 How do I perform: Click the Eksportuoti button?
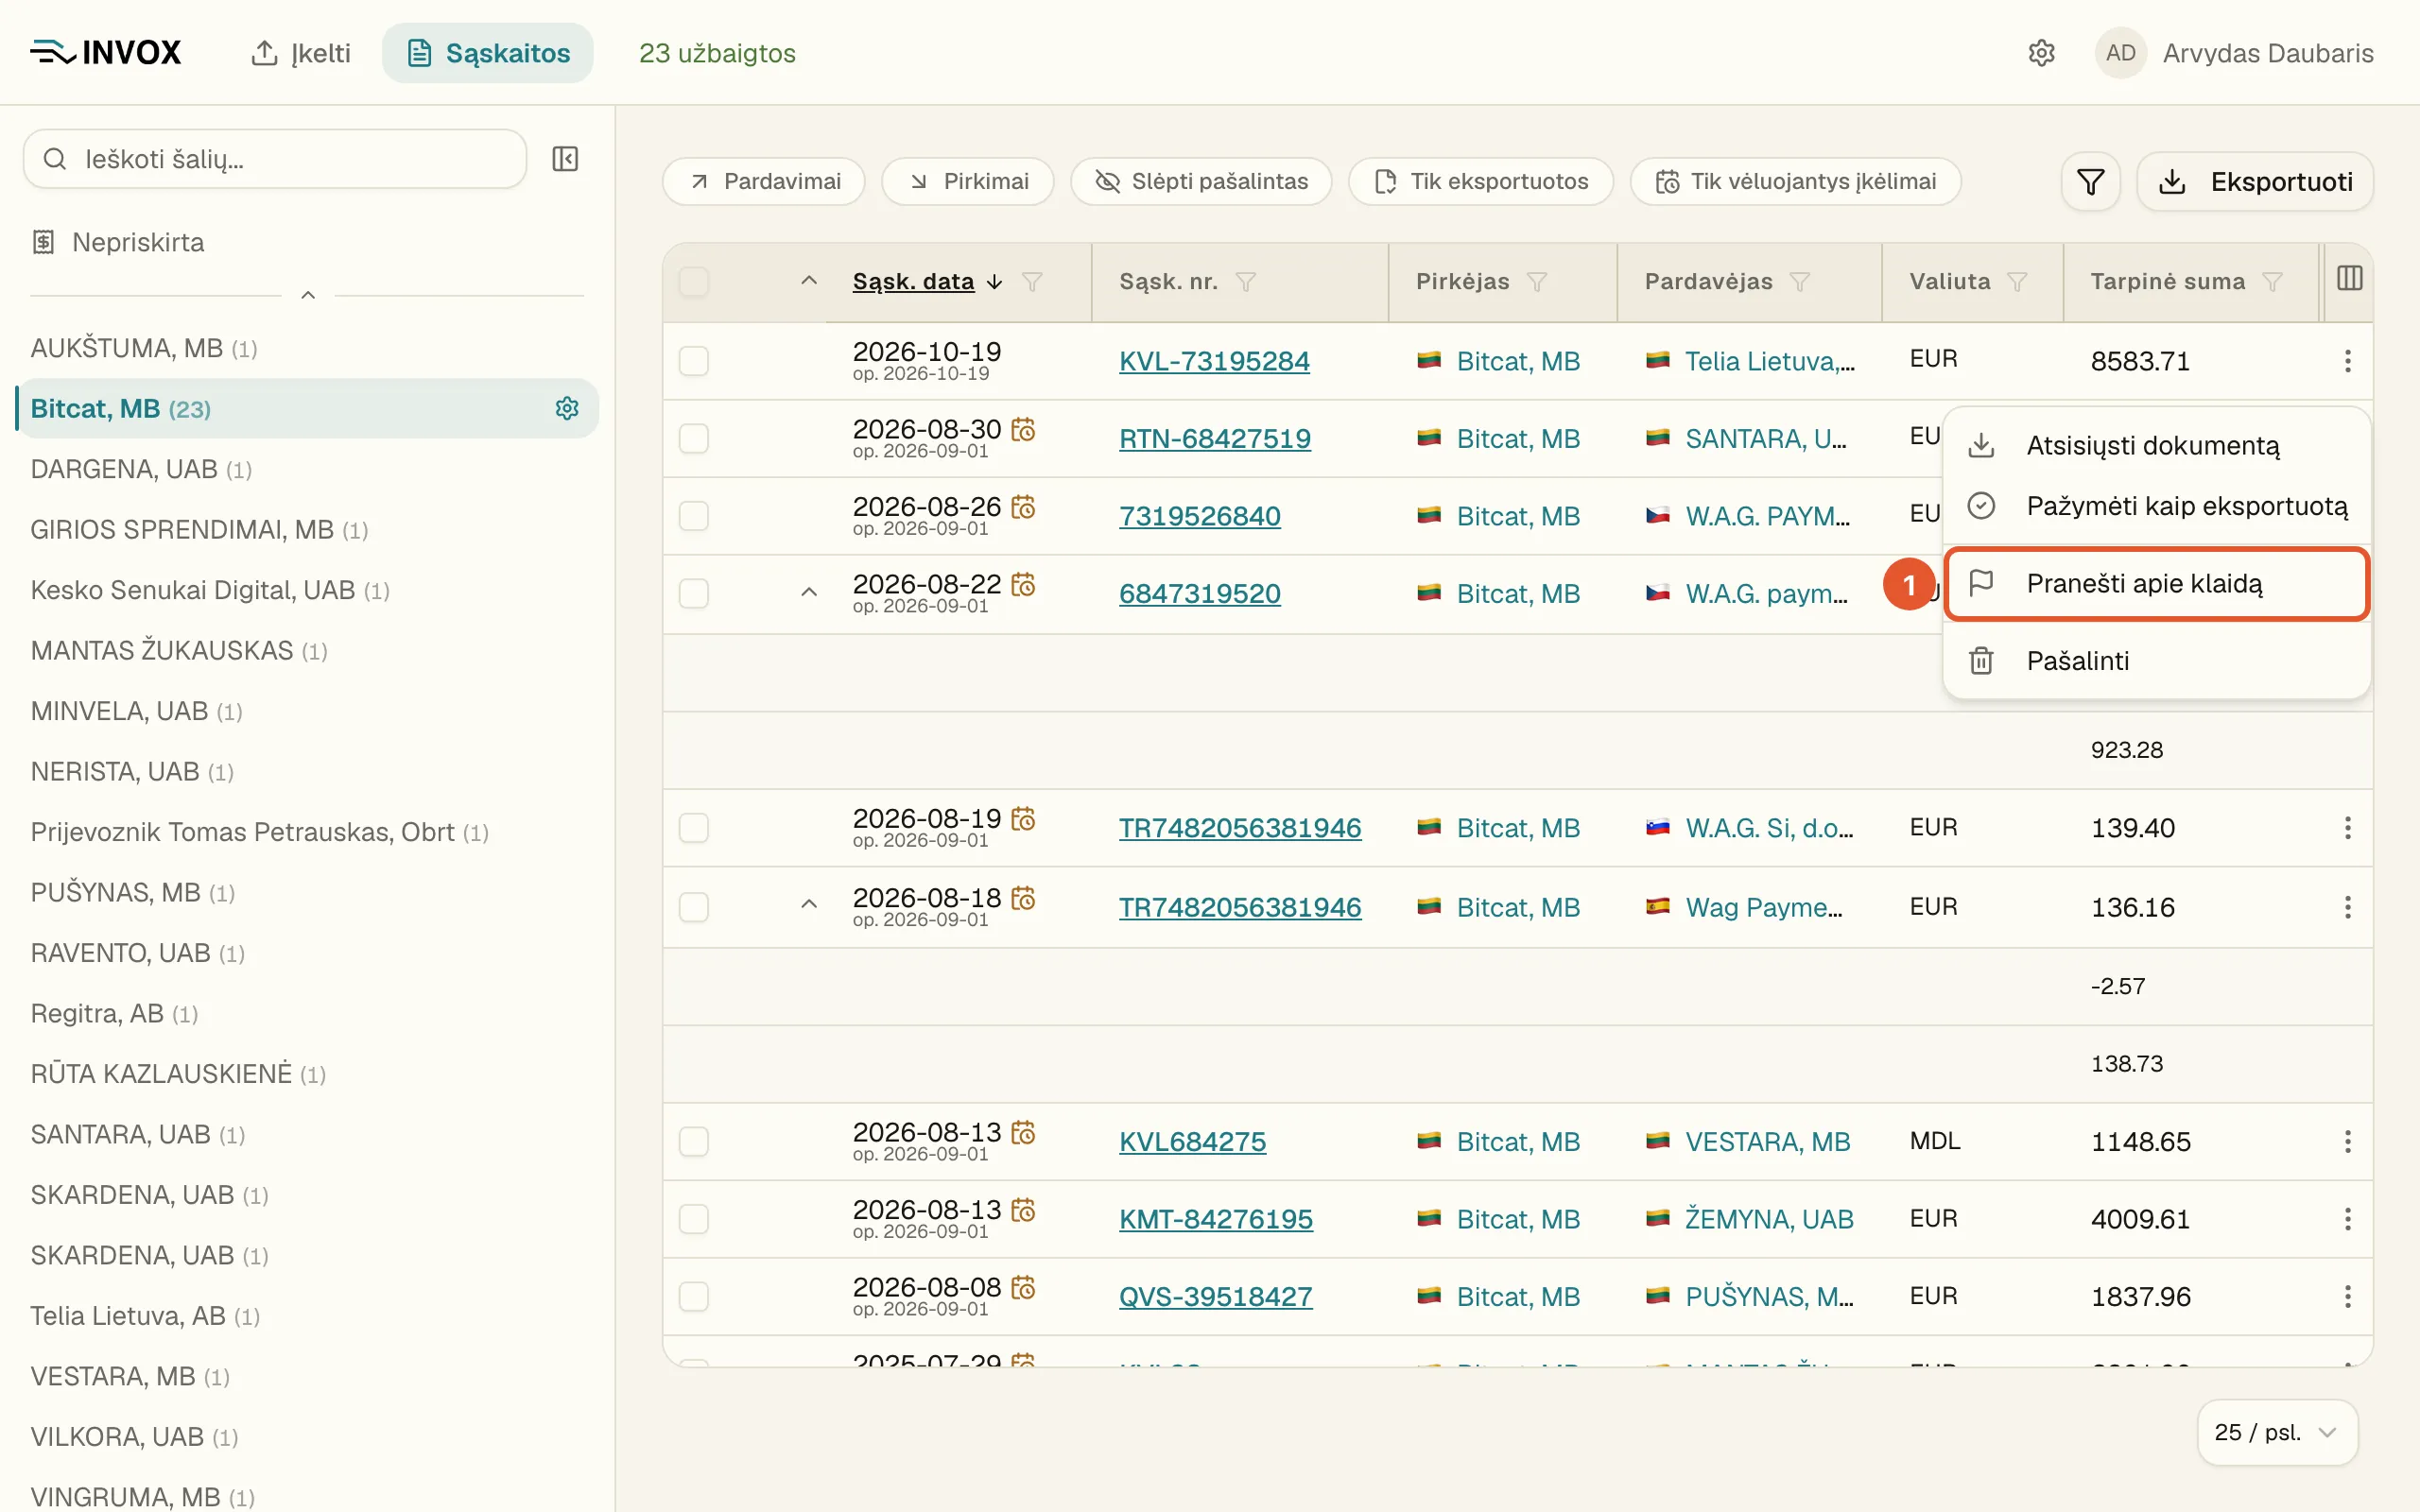tap(2255, 182)
